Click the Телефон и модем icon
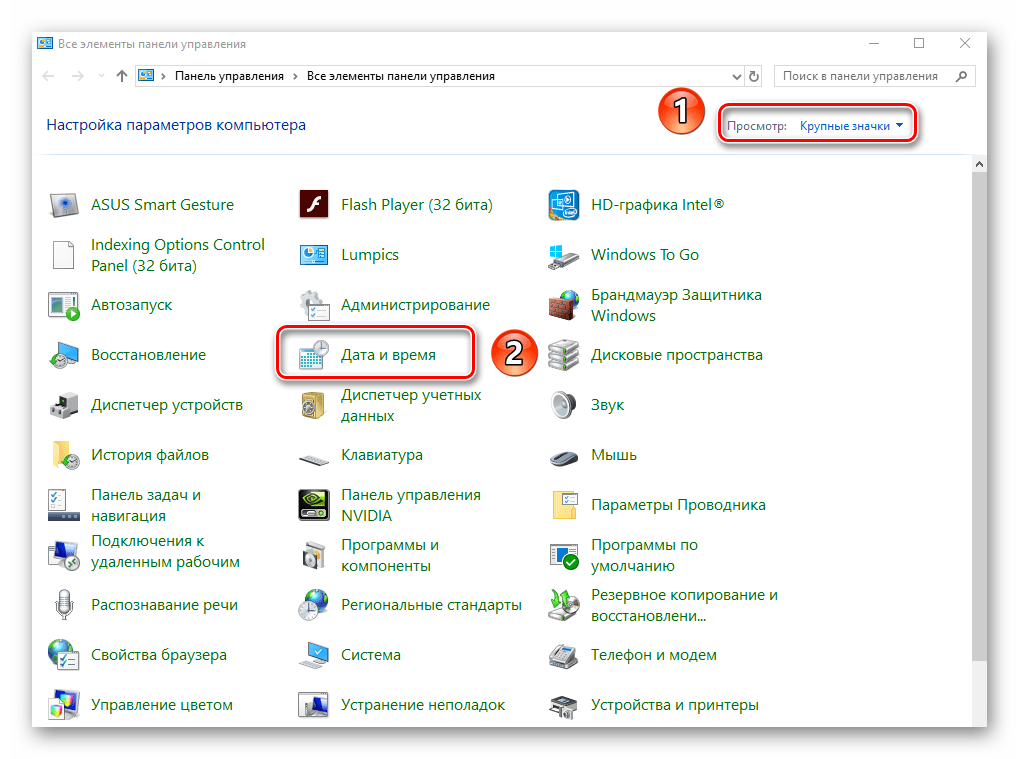 [x=563, y=656]
